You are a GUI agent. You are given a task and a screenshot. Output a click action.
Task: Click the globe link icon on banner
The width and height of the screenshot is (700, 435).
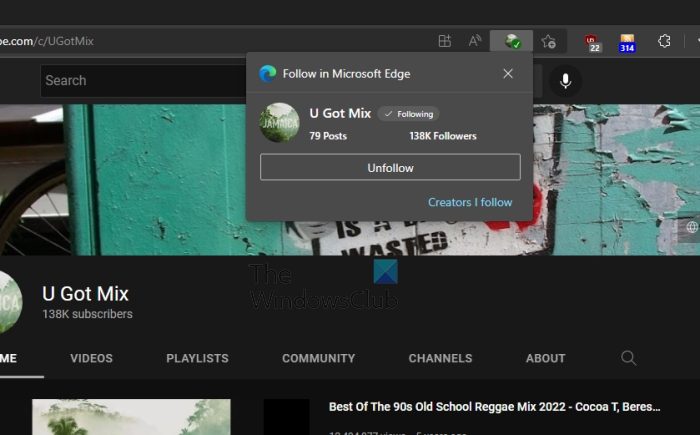point(691,227)
